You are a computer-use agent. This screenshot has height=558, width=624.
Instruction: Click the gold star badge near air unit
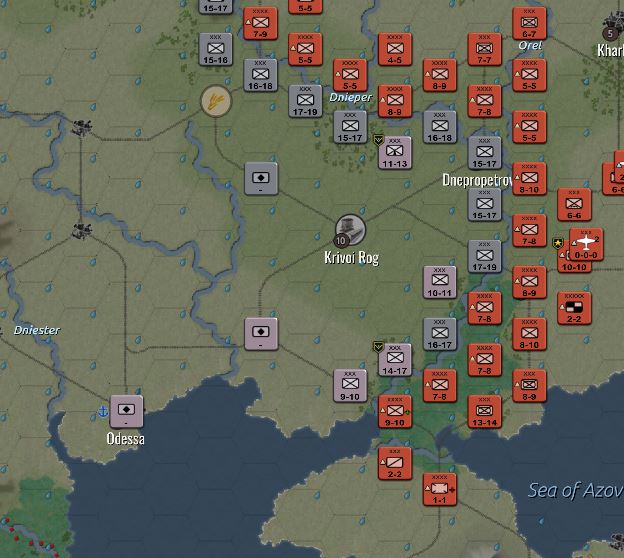(x=558, y=243)
